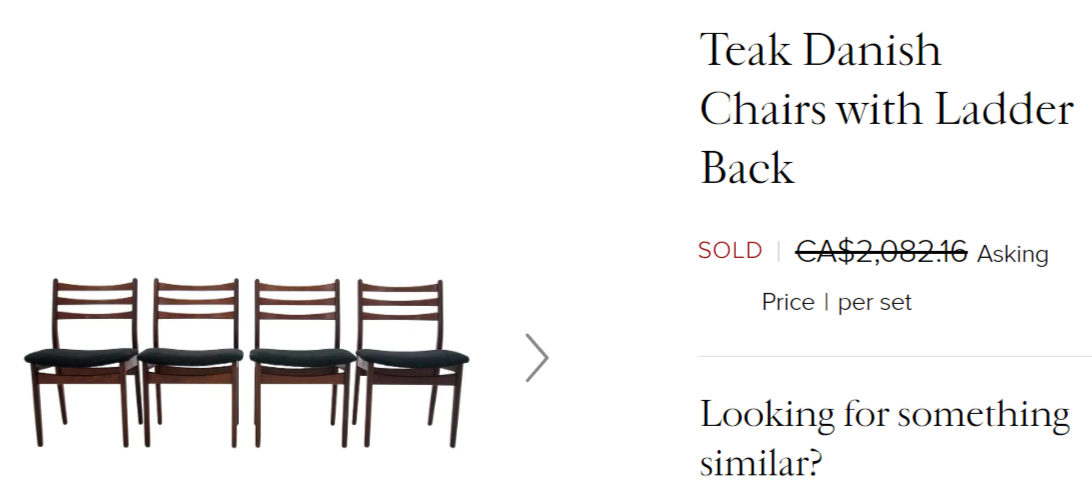Click the third chair from the left
Viewport: 1092px width, 493px height.
click(300, 360)
